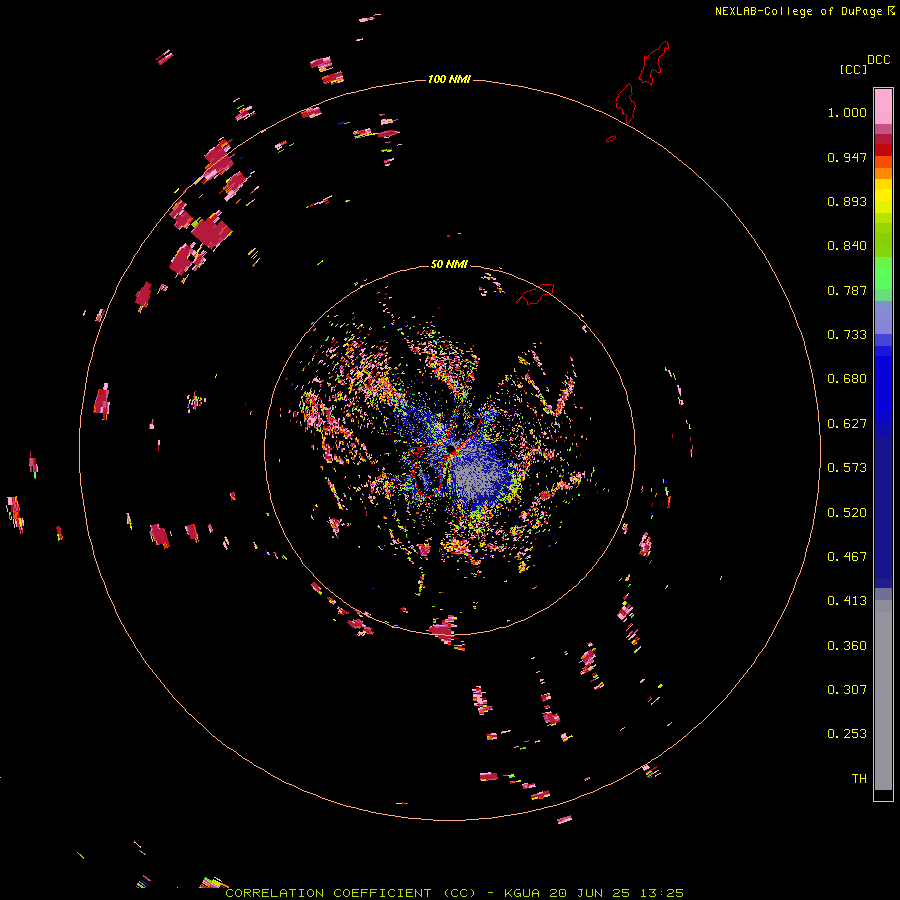Click the 0.680 color scale value
900x900 pixels.
[x=847, y=379]
